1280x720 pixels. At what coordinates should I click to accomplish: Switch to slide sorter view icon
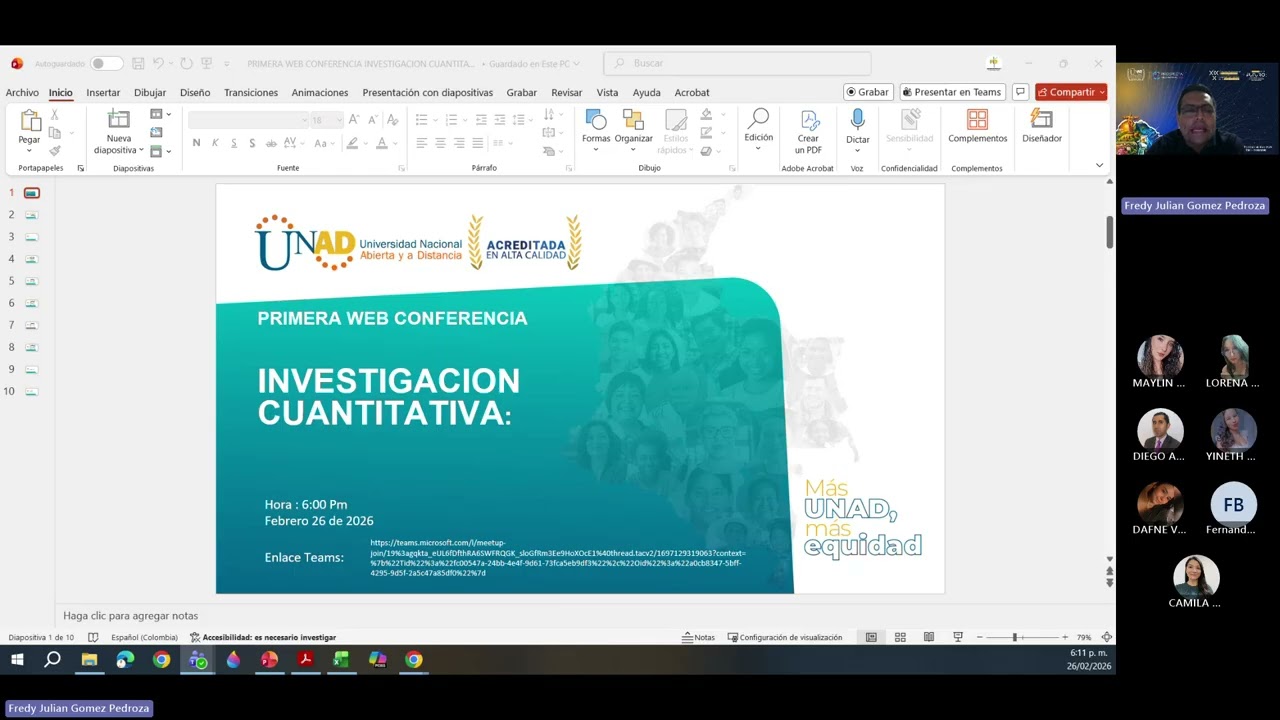(x=900, y=637)
